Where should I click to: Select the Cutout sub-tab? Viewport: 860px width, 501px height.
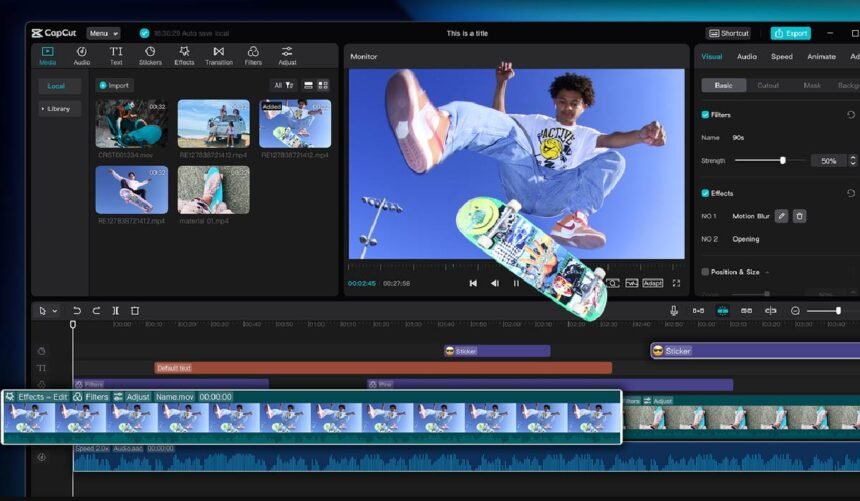click(x=768, y=85)
